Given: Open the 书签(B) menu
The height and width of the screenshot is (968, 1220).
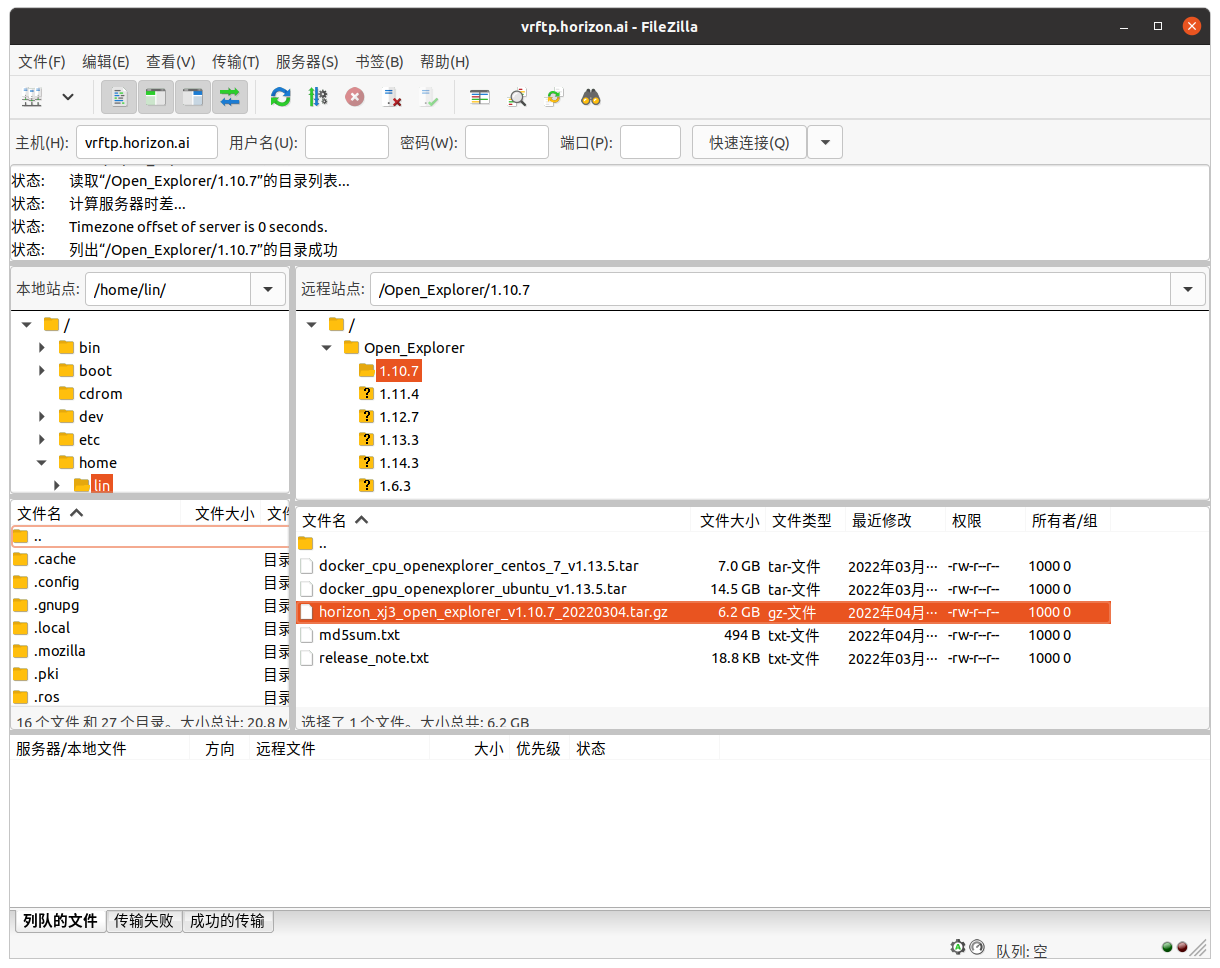Looking at the screenshot, I should pos(379,62).
